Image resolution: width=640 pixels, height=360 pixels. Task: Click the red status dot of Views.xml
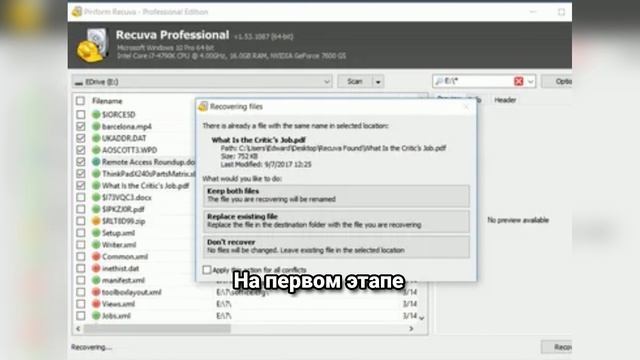tap(96, 304)
